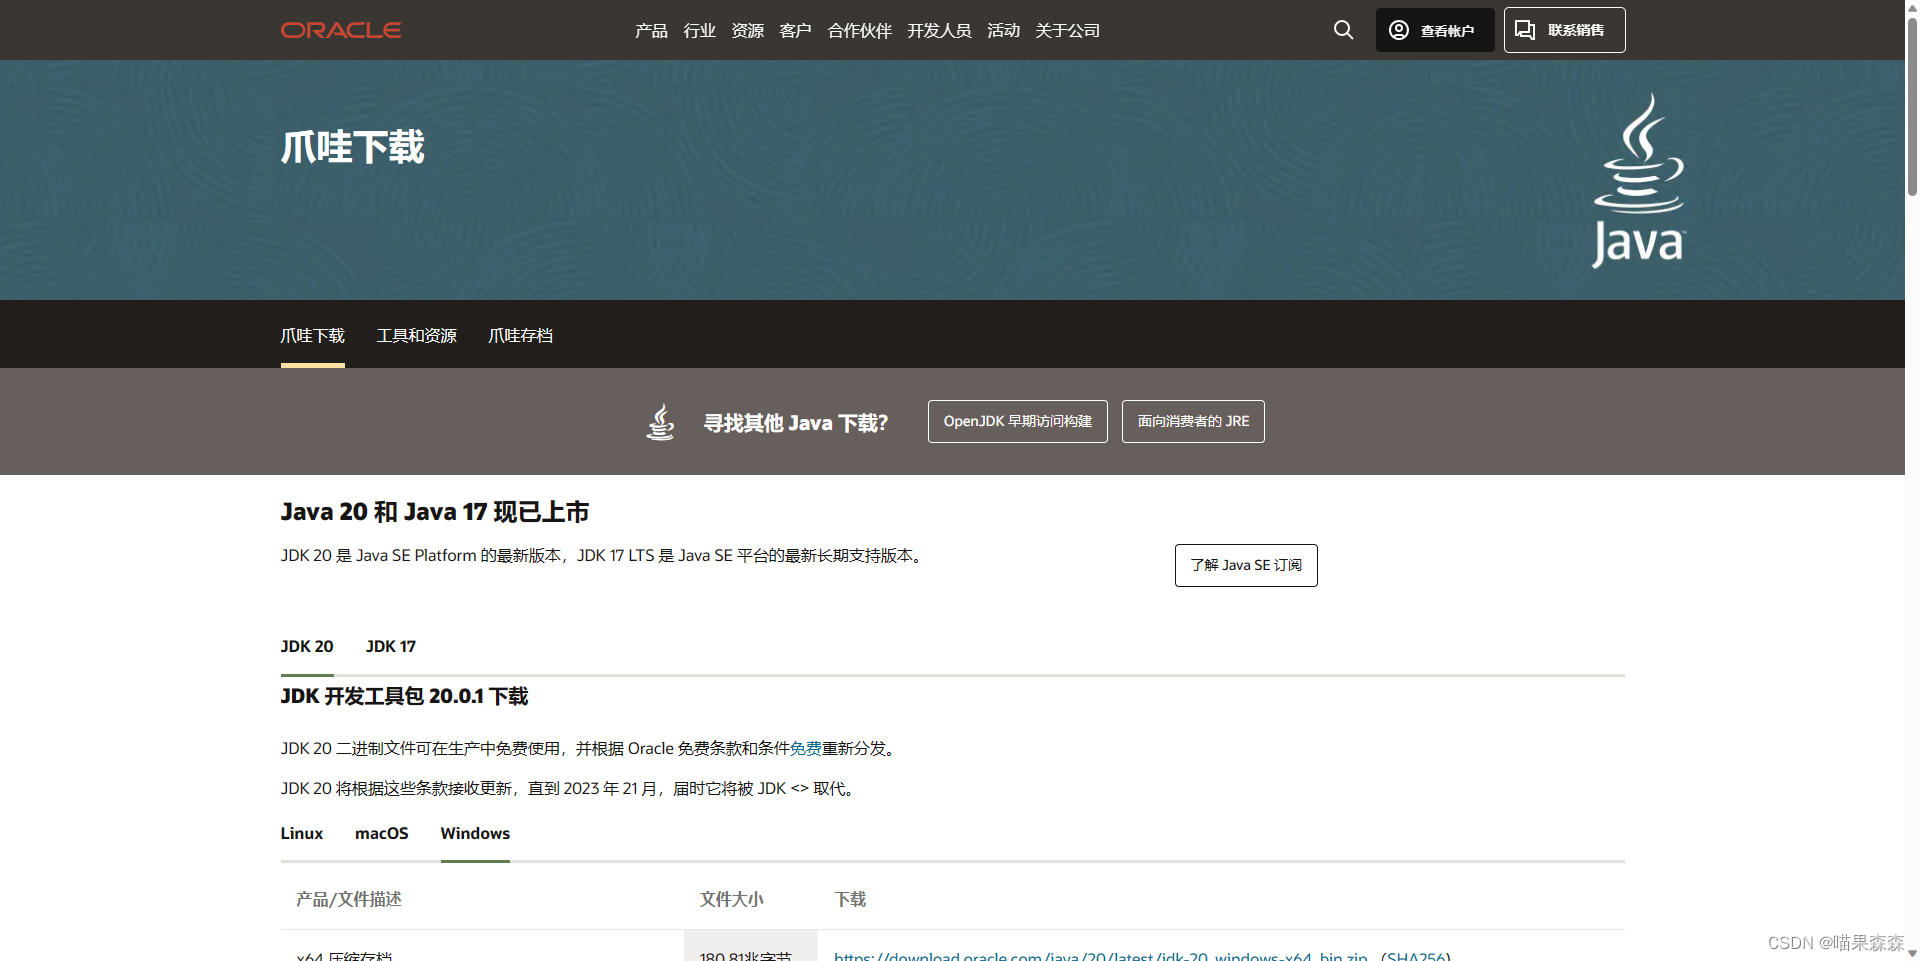Click the large Java coffee cup logo
1920x961 pixels.
click(1638, 181)
